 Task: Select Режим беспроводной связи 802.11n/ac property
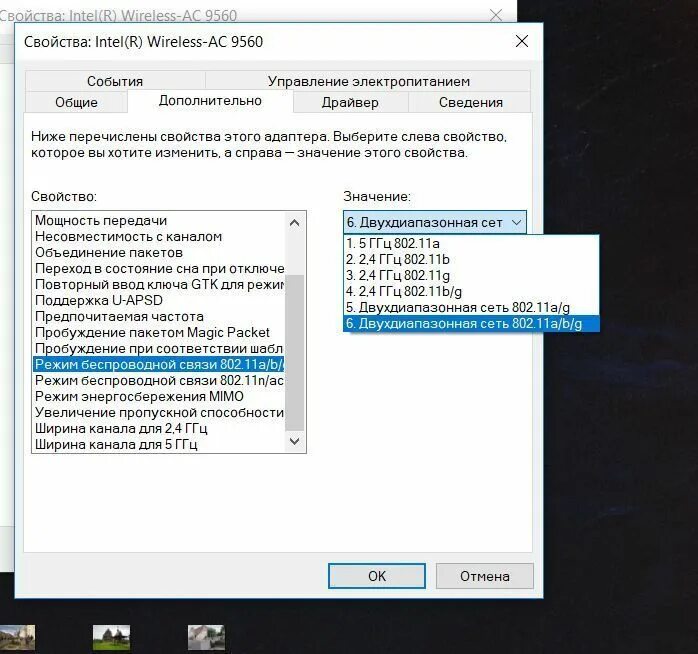tap(158, 381)
